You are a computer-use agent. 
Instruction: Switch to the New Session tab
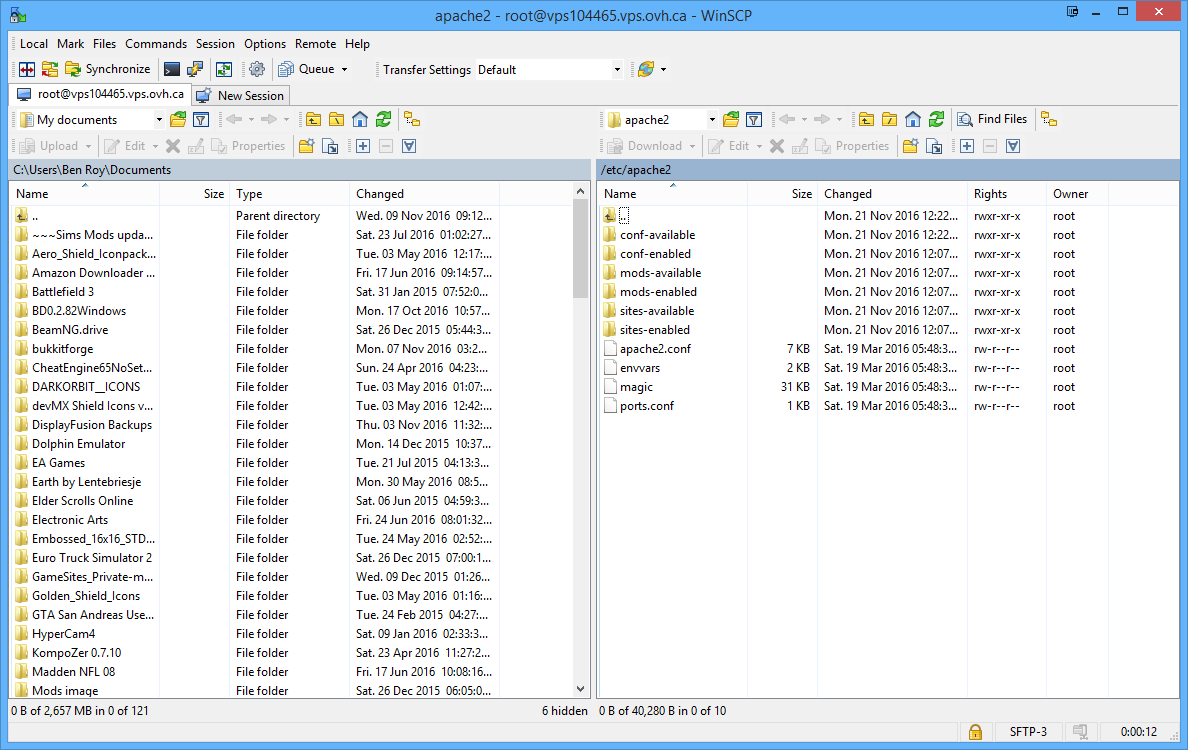(x=241, y=95)
